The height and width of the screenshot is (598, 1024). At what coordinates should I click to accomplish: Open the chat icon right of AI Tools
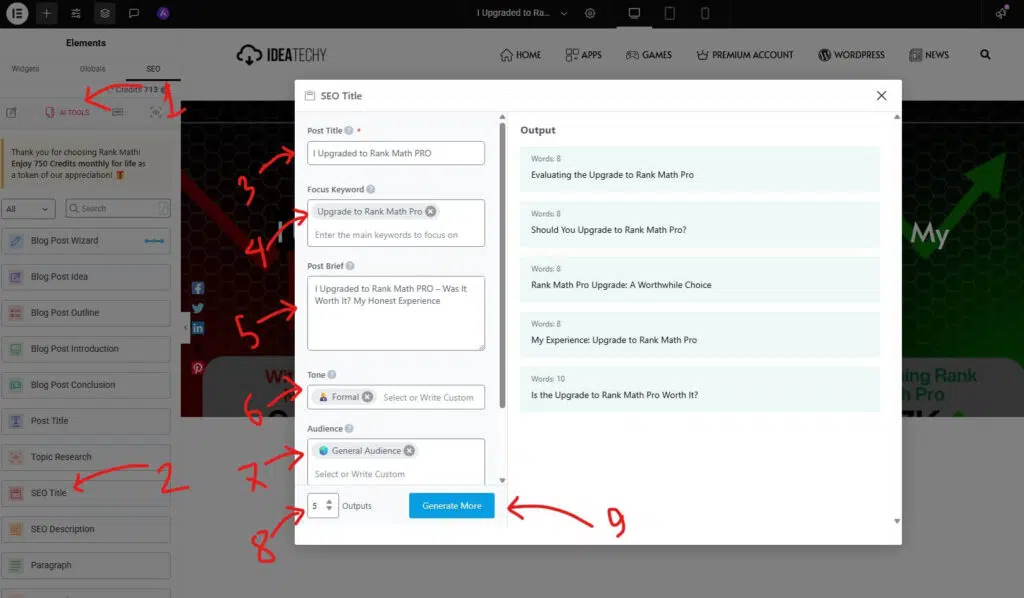[x=118, y=112]
